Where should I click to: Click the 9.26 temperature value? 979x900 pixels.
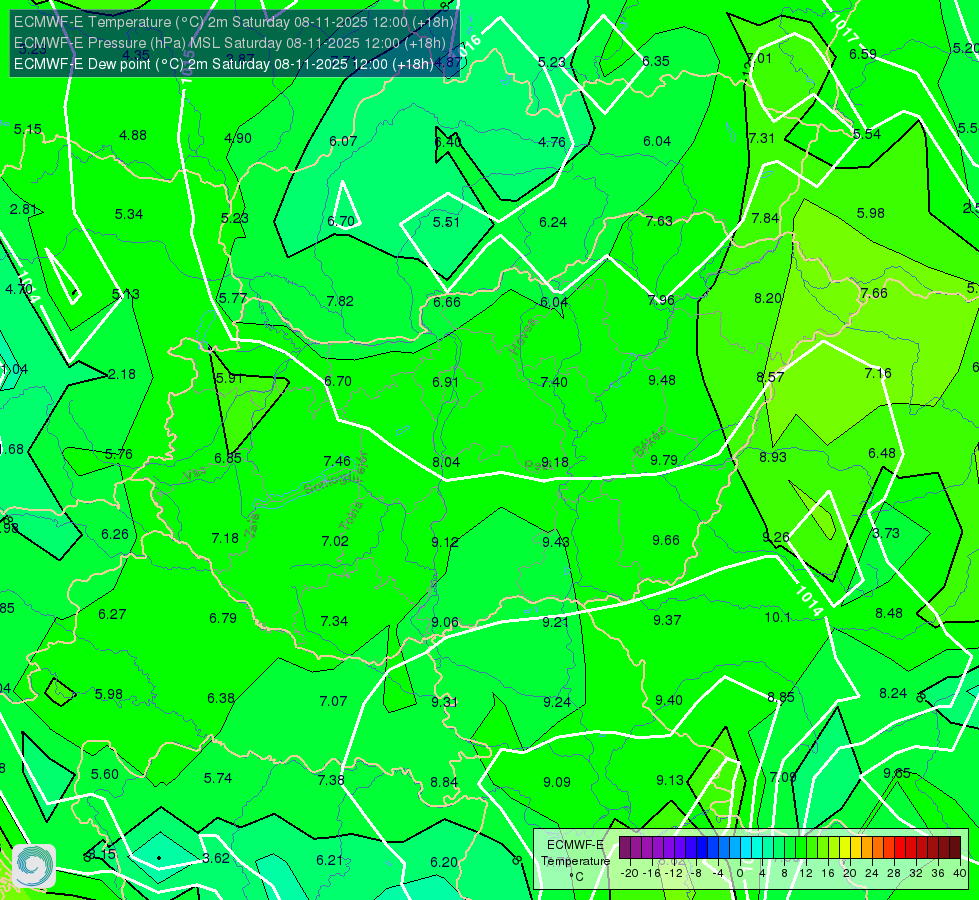776,537
